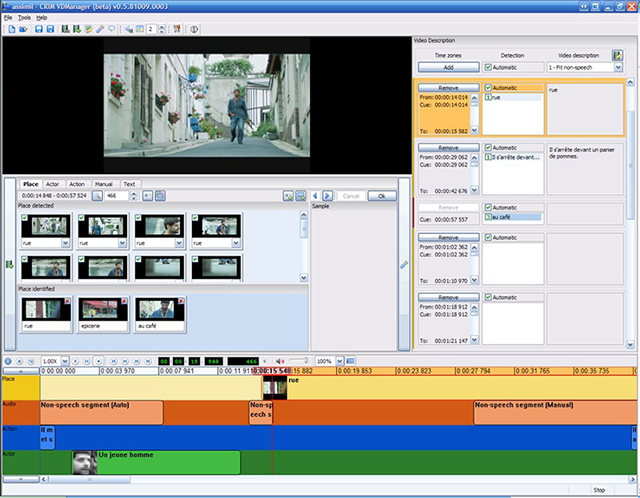Click the round info toolbar icon

click(x=194, y=29)
